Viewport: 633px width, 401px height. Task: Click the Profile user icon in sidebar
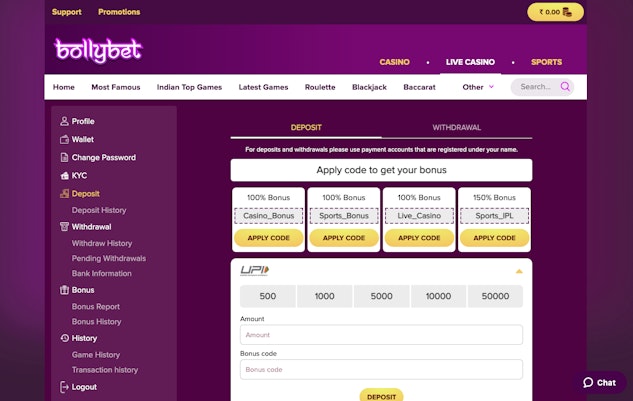pos(65,121)
